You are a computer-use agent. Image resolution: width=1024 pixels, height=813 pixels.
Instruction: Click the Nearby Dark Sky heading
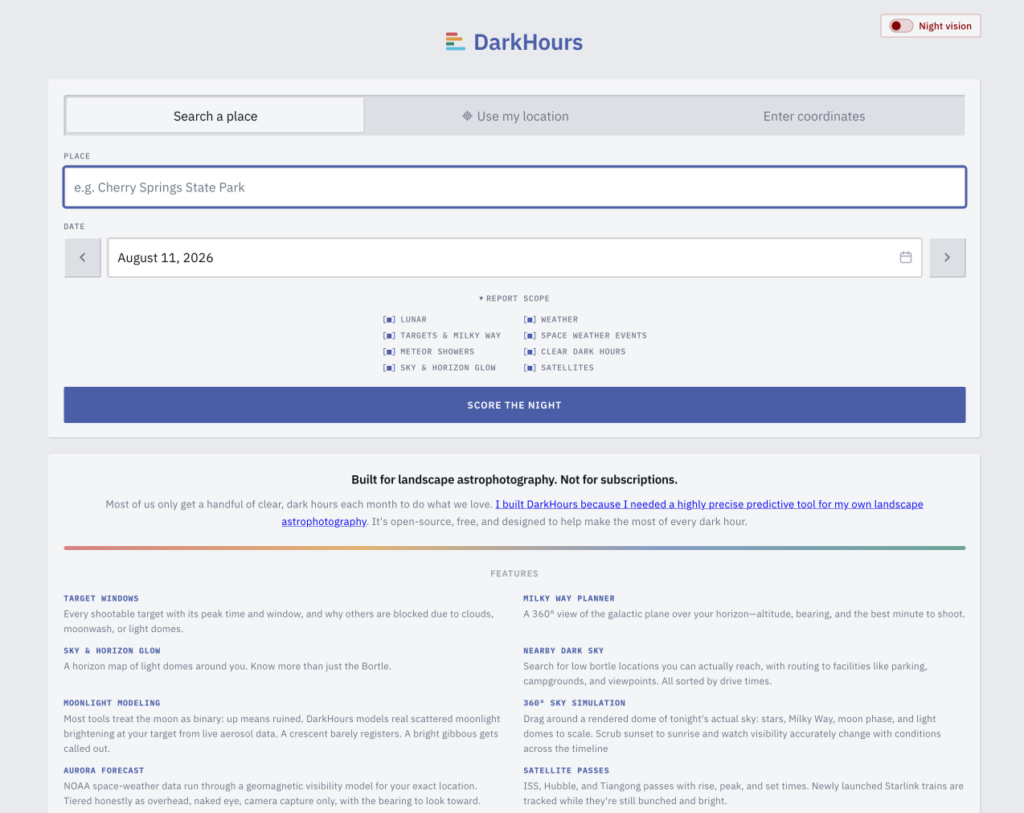coord(564,650)
